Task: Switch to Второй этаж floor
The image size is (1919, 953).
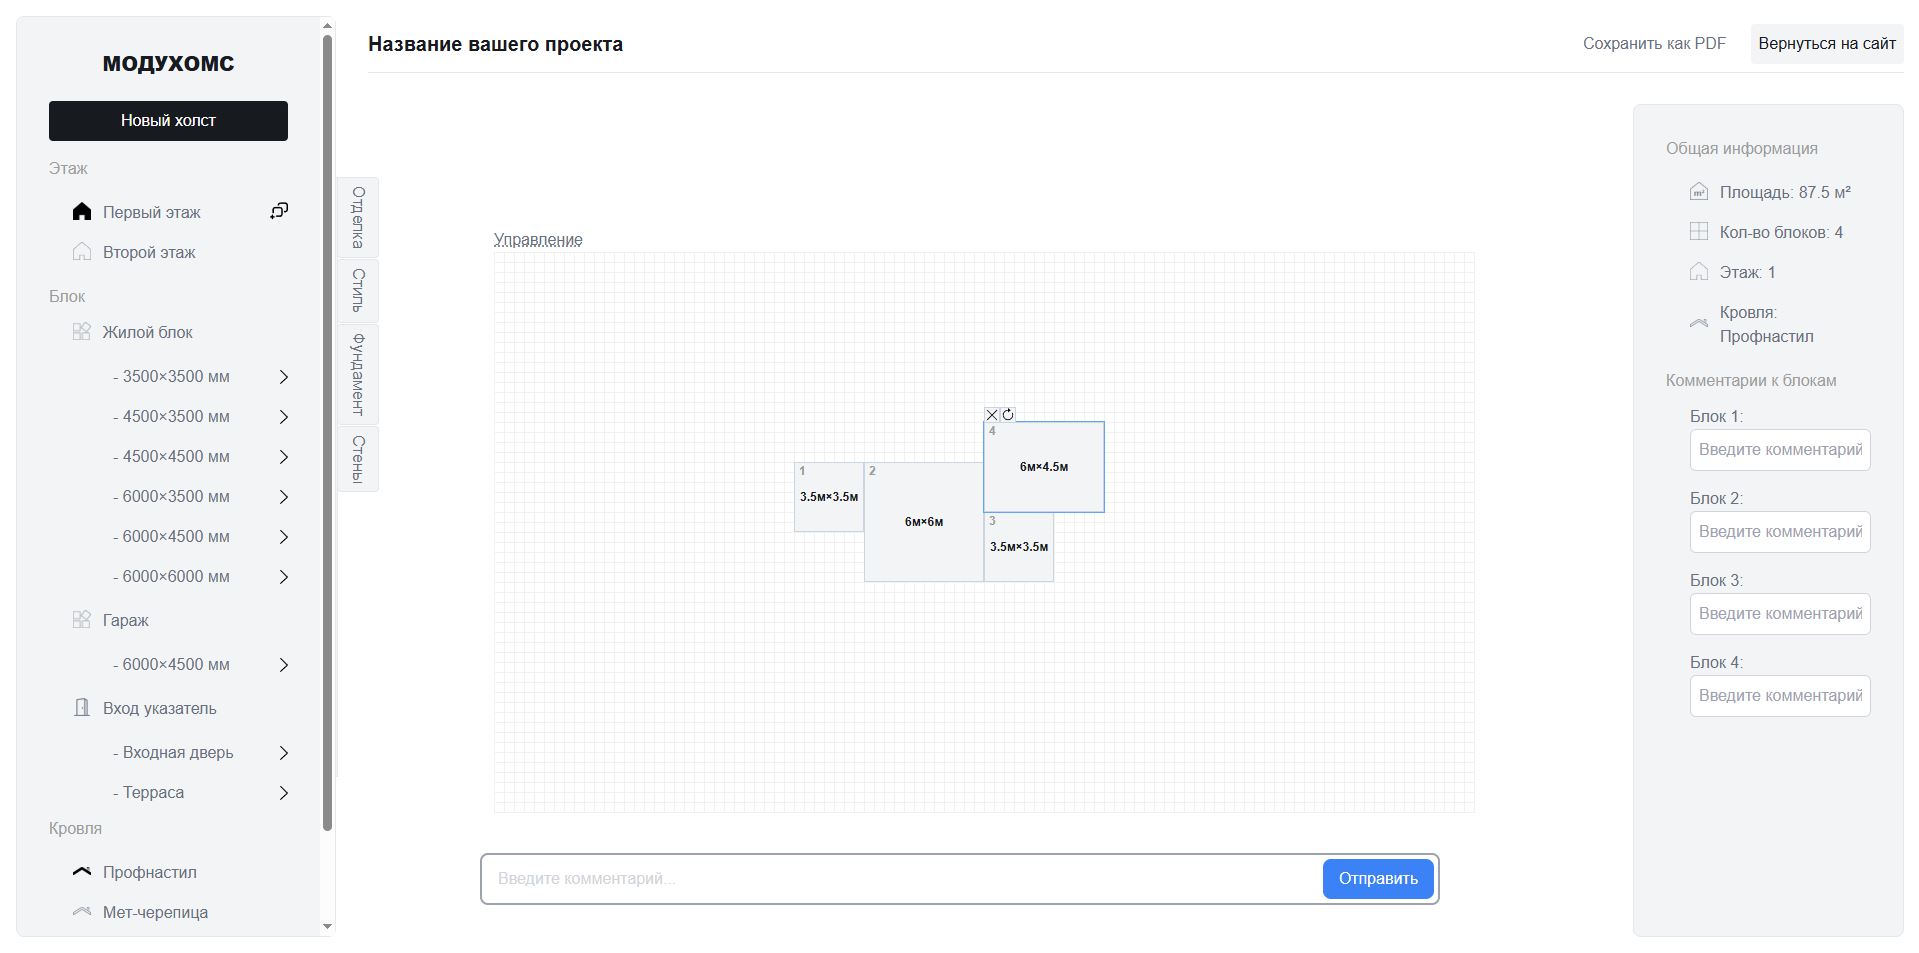Action: [149, 252]
